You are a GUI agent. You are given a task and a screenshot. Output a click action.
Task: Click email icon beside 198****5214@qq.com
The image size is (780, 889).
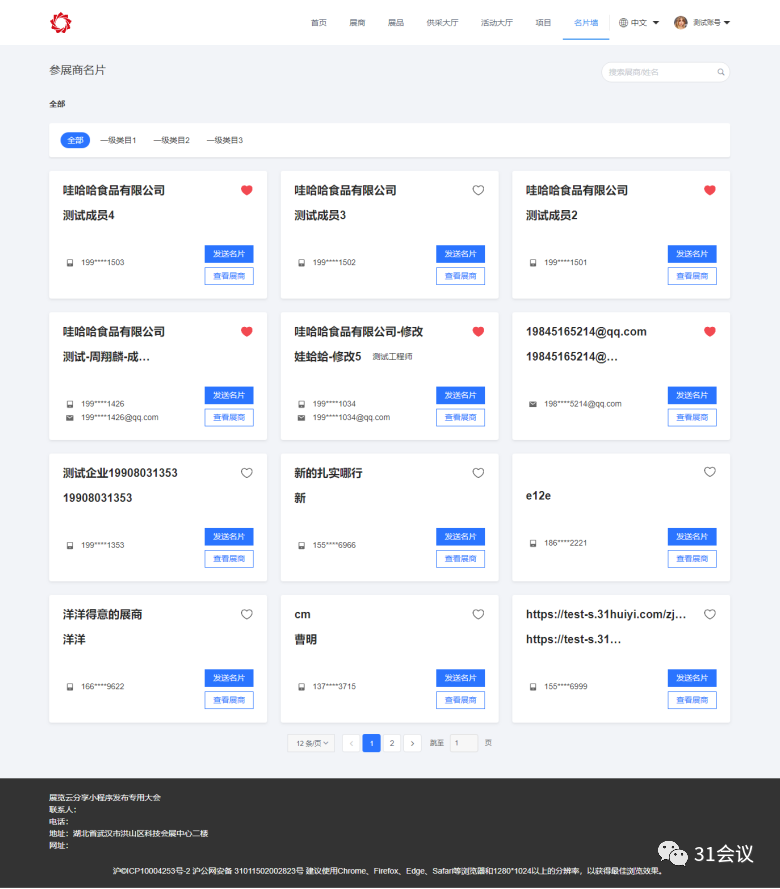(533, 404)
